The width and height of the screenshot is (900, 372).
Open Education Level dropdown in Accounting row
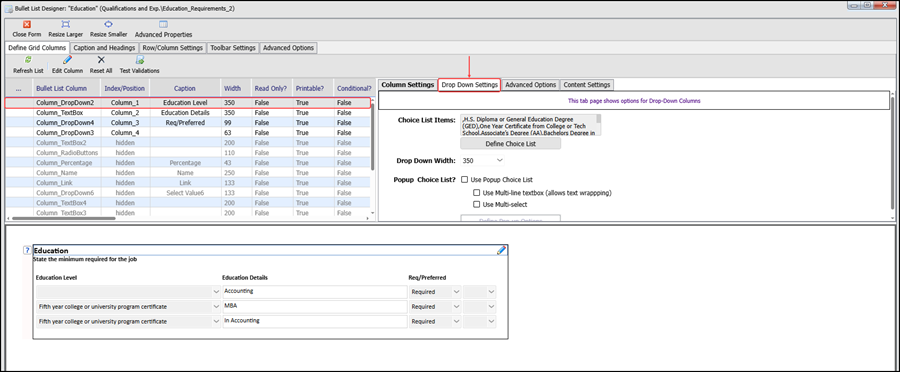click(216, 292)
